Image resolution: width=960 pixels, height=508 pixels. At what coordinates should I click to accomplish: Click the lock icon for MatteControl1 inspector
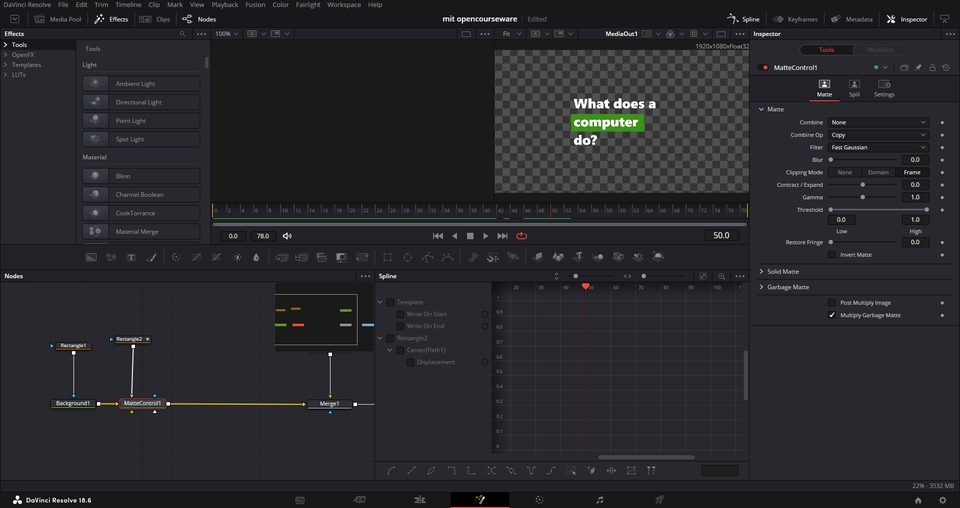[932, 67]
